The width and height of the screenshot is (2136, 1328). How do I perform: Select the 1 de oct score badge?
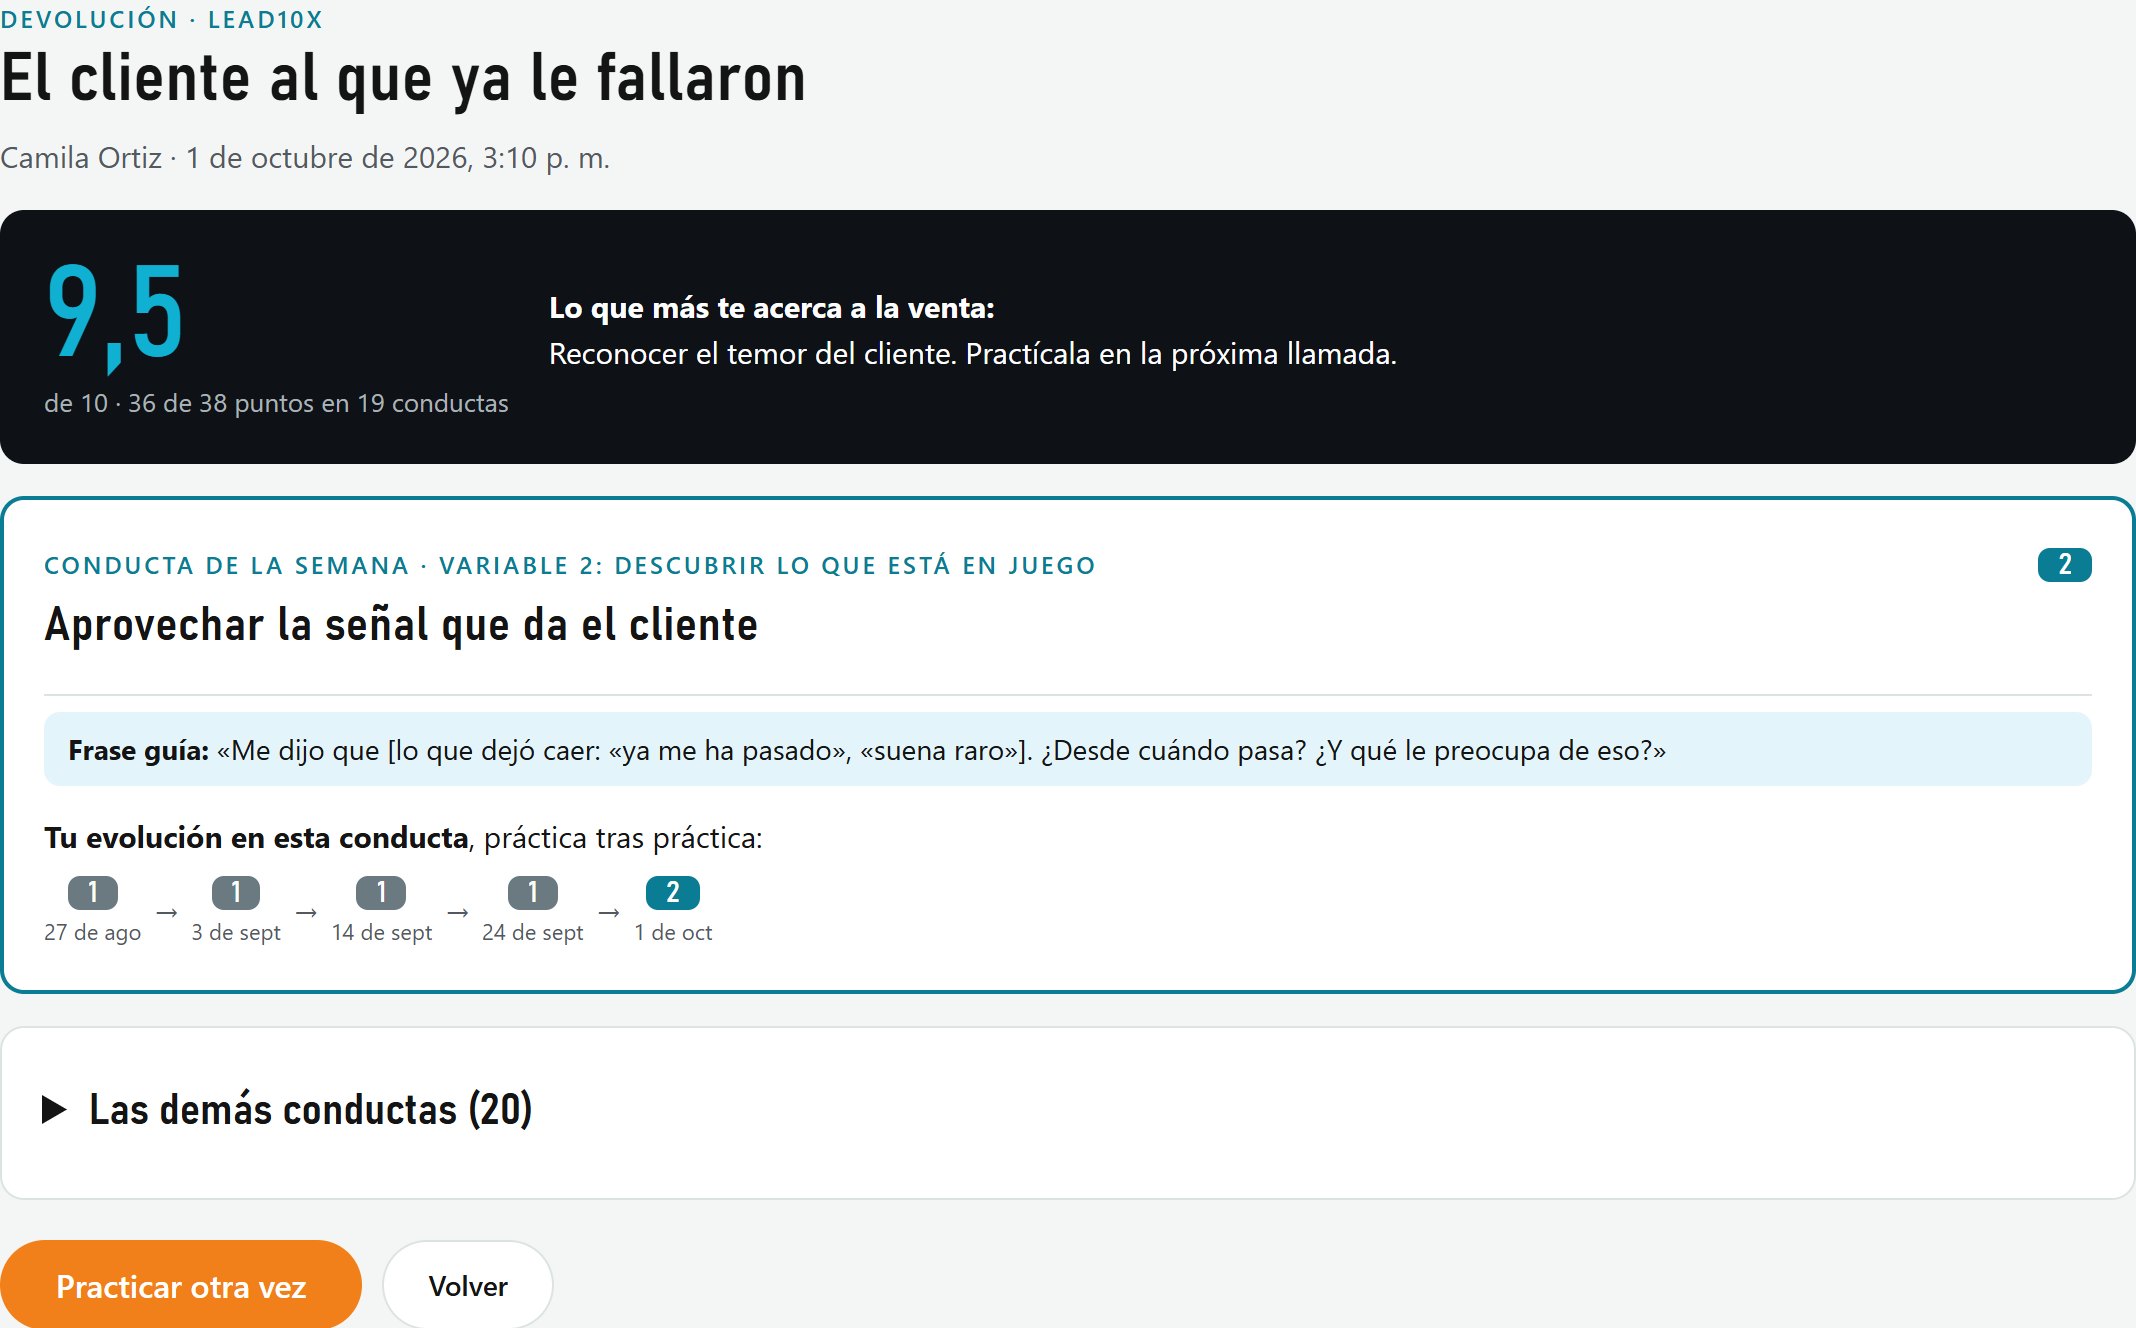pyautogui.click(x=673, y=892)
